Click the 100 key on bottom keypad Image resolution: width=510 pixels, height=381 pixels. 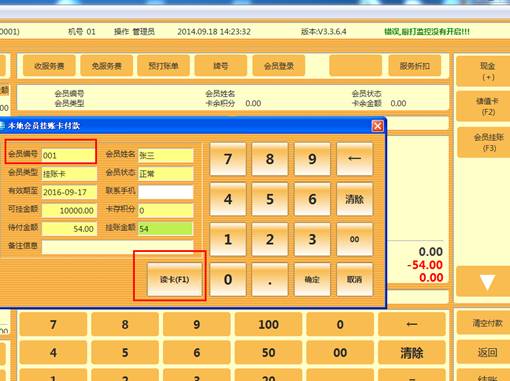pyautogui.click(x=268, y=324)
